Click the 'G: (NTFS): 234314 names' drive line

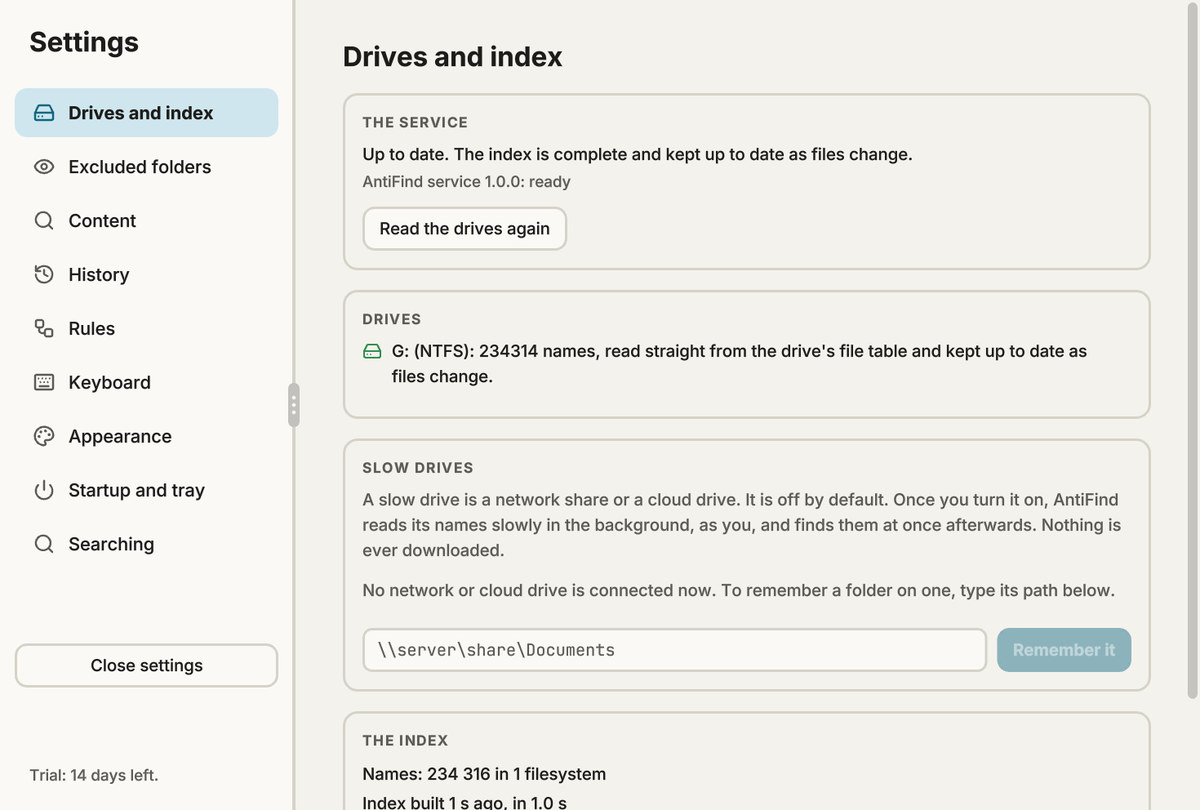click(x=739, y=364)
